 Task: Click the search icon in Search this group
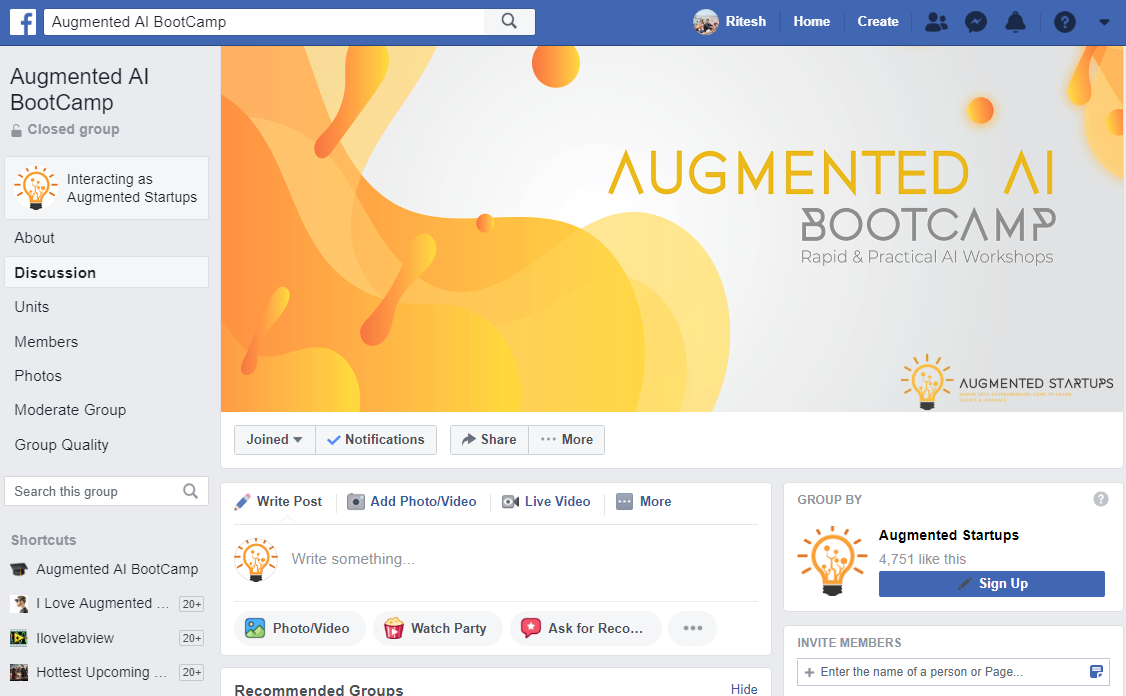(190, 491)
